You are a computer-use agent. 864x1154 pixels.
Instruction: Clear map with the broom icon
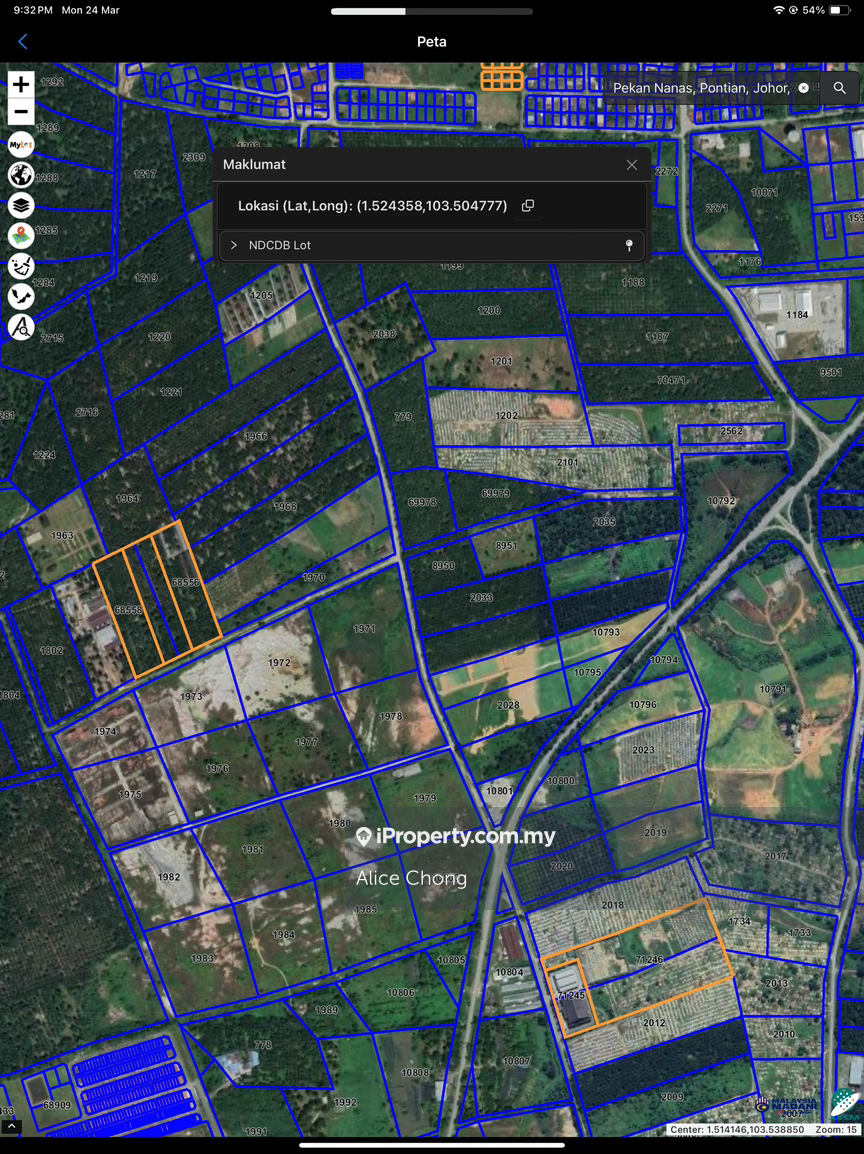point(21,266)
